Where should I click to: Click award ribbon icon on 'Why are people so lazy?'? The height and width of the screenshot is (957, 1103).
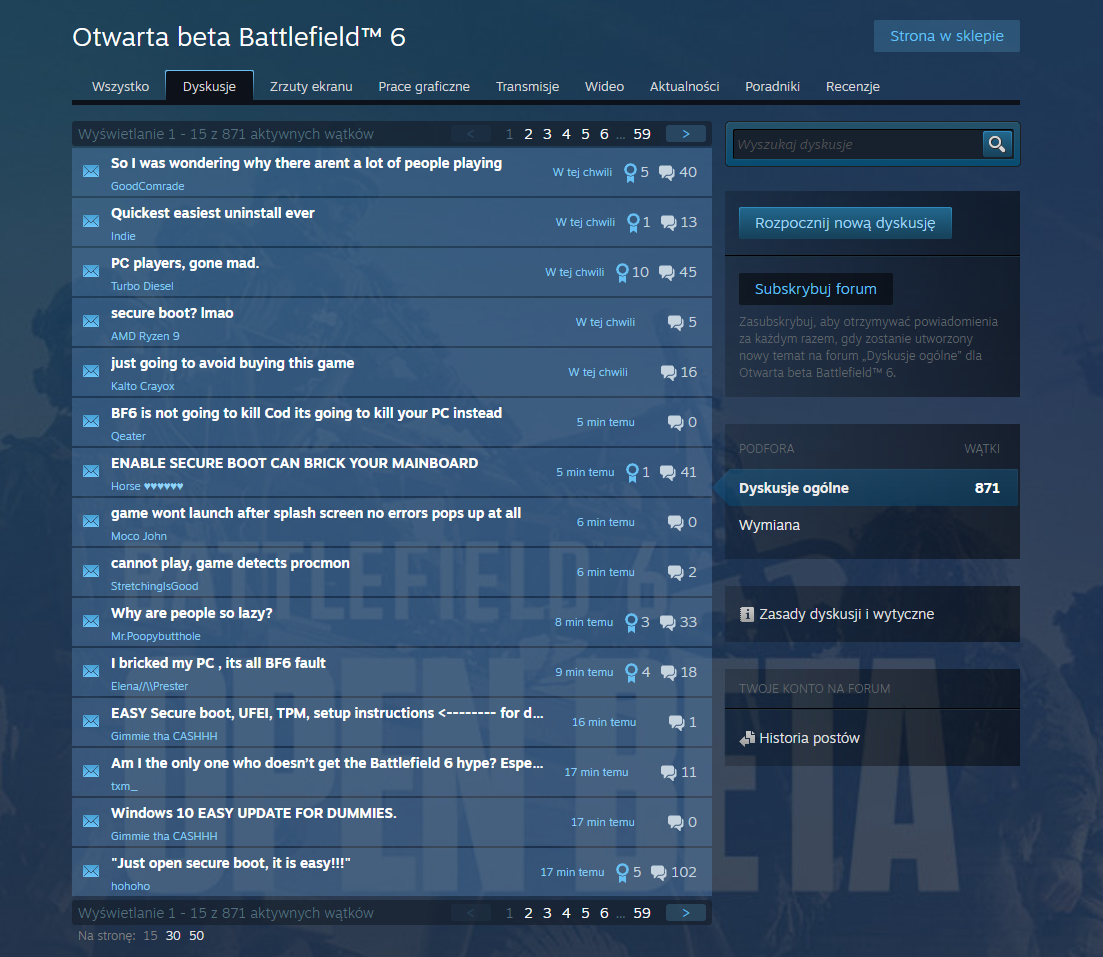[631, 622]
